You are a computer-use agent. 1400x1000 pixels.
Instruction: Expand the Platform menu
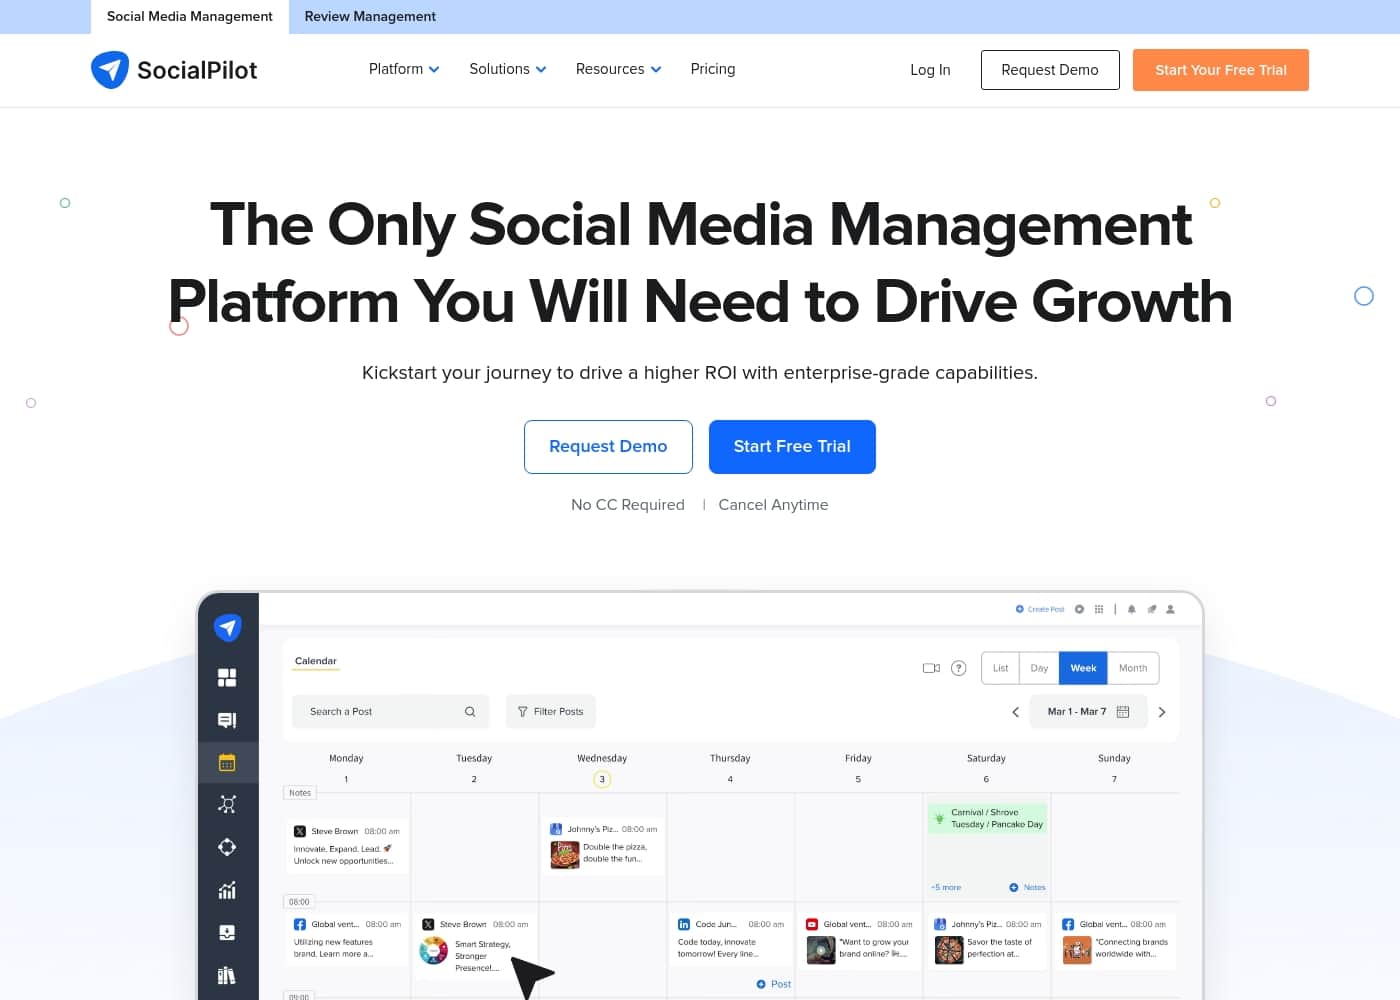point(404,69)
